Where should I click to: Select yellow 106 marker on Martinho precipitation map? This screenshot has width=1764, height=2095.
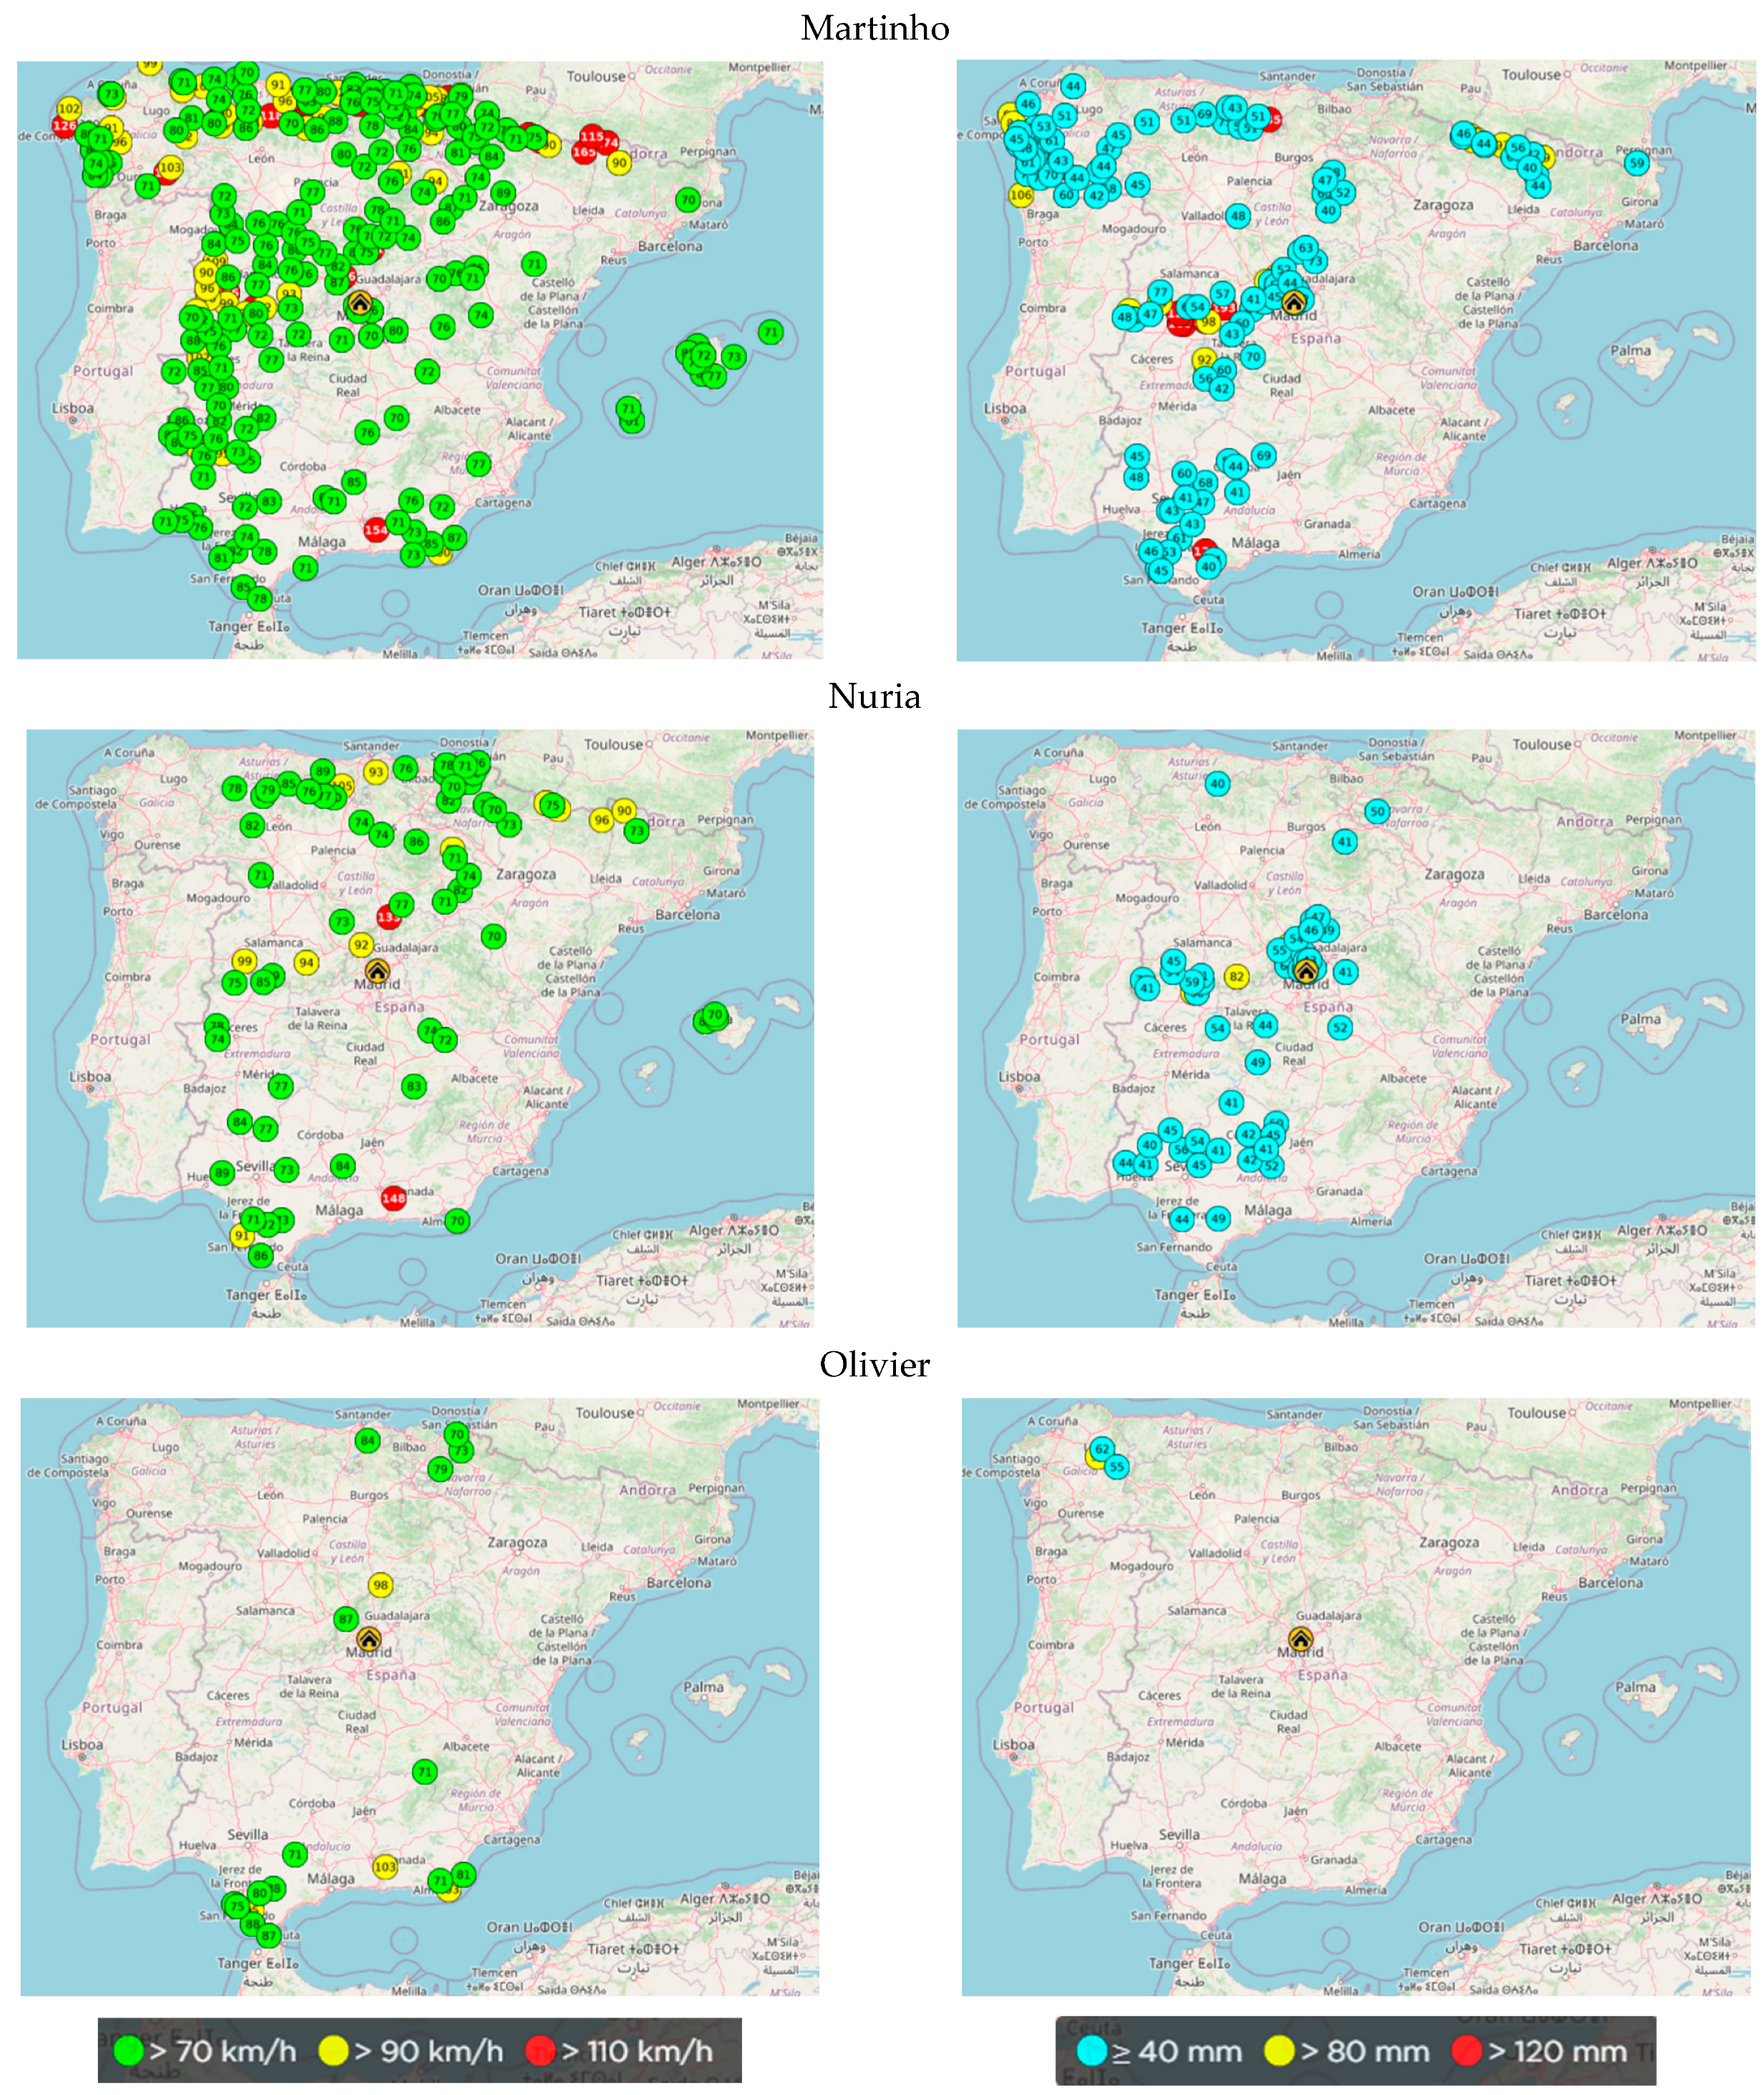[1021, 195]
